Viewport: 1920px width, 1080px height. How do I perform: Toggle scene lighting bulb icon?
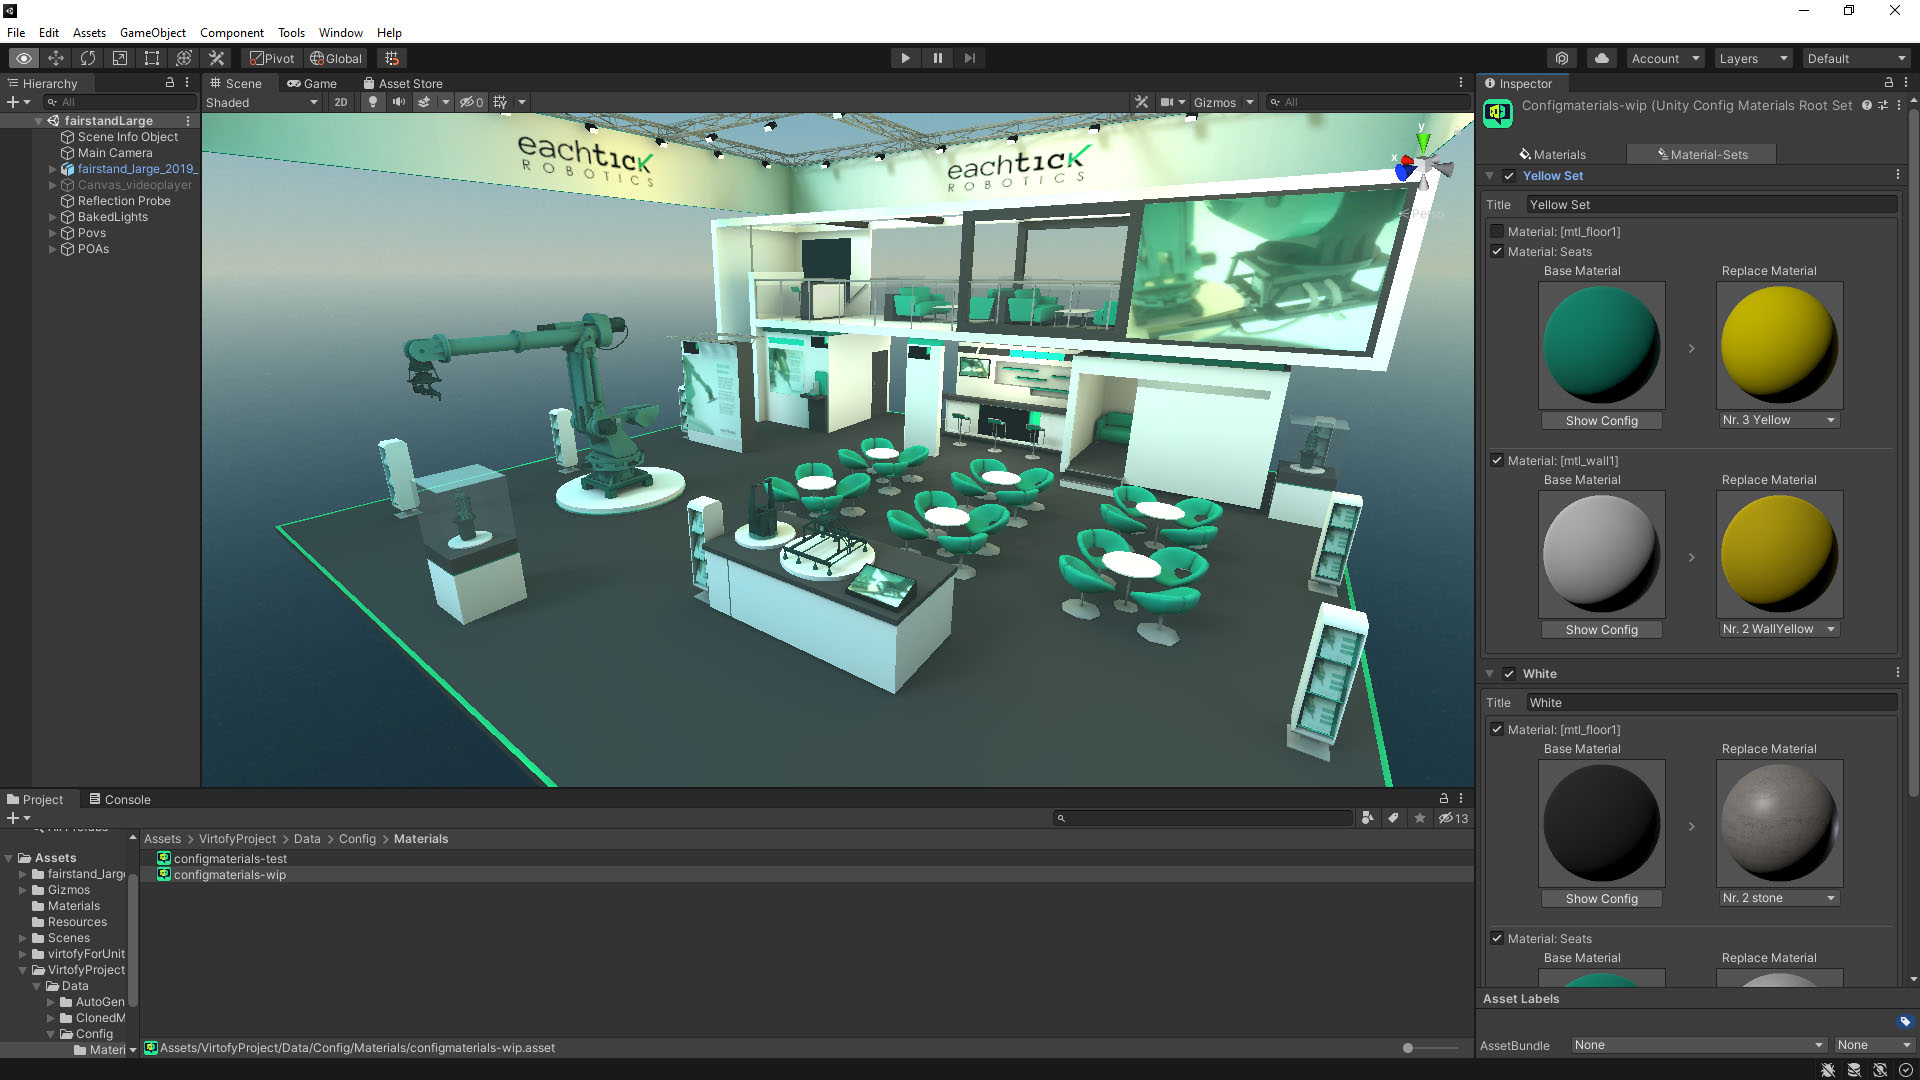tap(373, 102)
